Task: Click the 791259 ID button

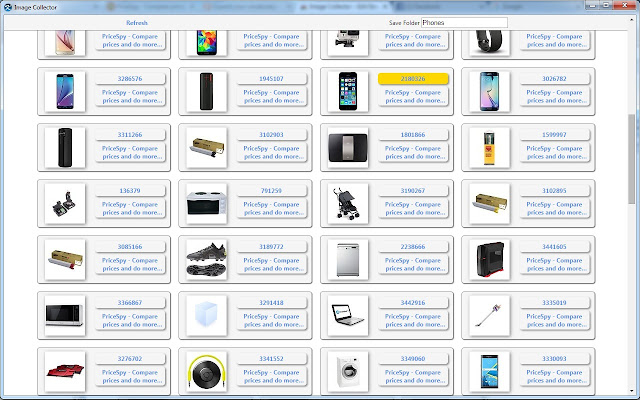Action: coord(271,191)
